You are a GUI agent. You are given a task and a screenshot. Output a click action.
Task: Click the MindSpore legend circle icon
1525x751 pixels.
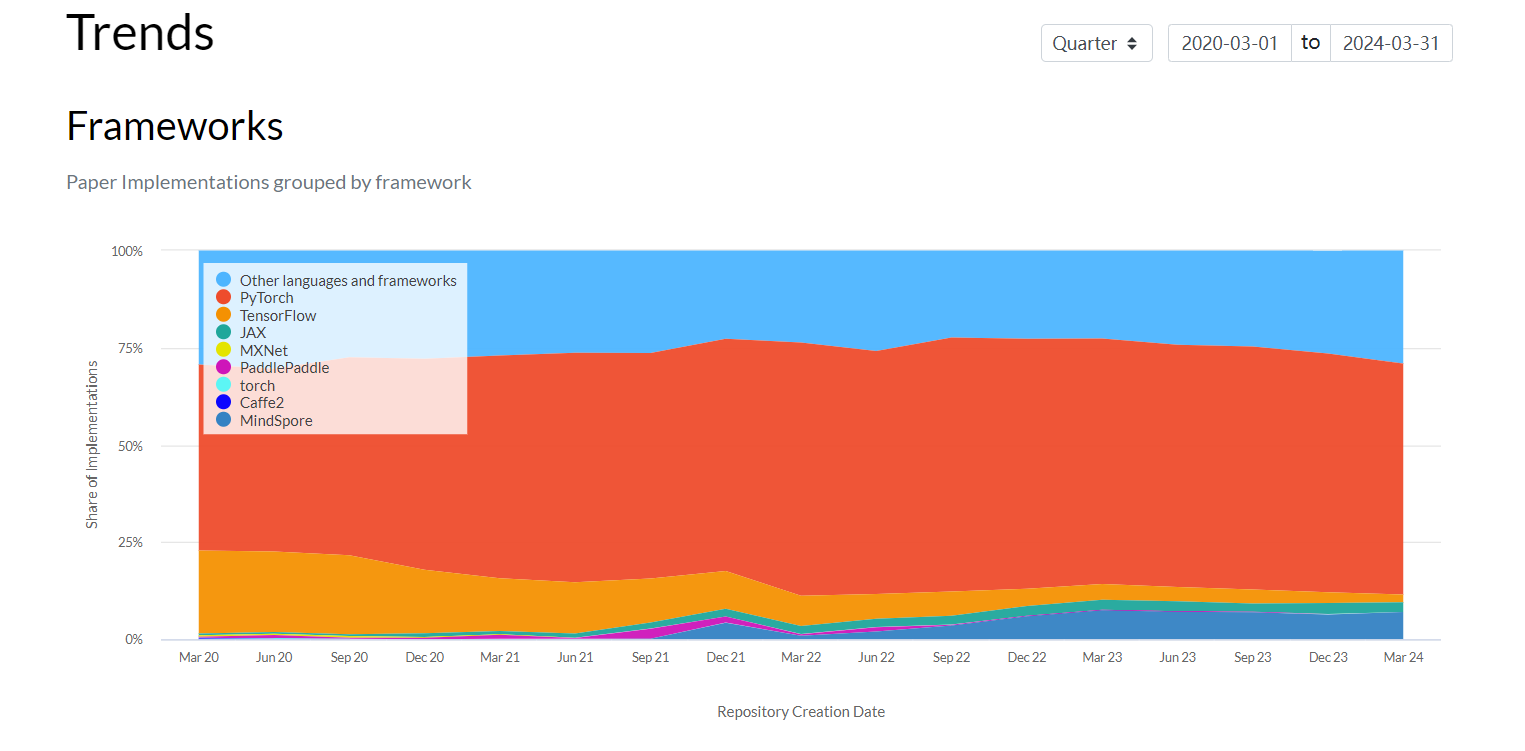[223, 421]
